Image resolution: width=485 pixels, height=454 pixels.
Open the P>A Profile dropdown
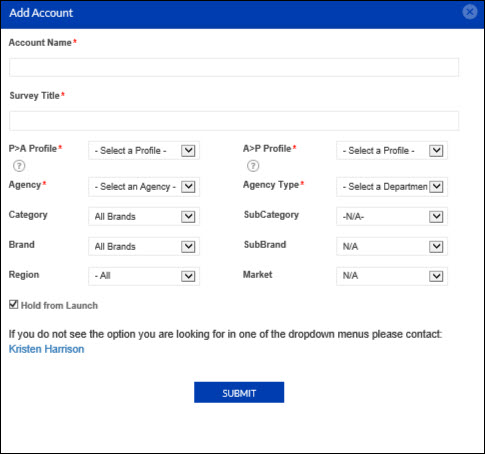coord(144,151)
